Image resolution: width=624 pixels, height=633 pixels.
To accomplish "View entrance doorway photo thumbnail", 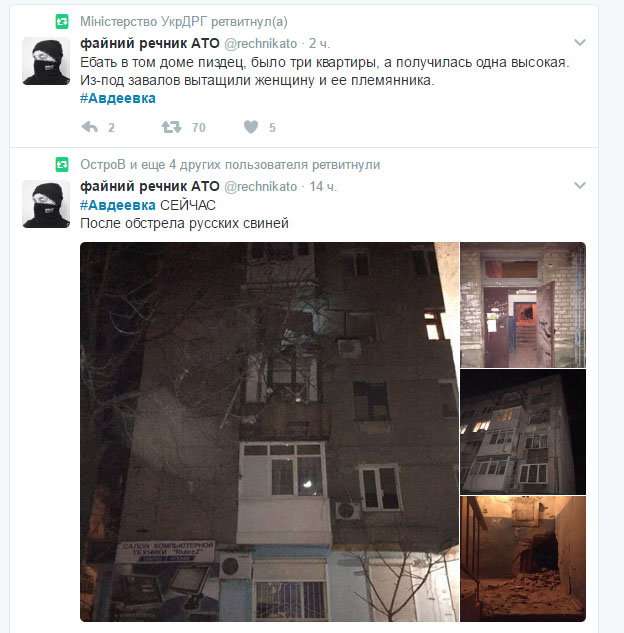I will [523, 305].
